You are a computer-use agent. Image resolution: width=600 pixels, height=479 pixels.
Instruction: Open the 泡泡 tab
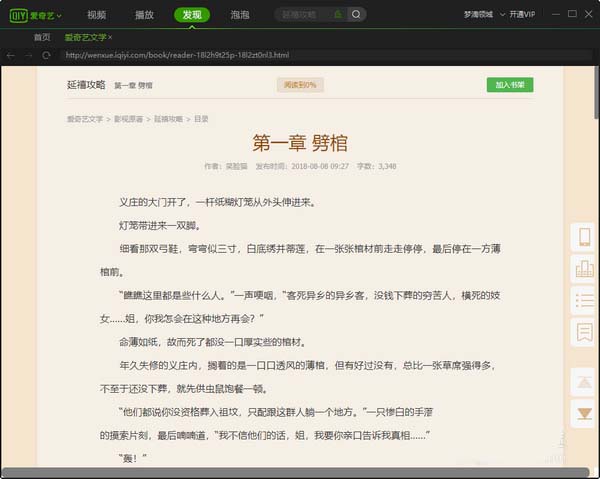click(x=240, y=15)
